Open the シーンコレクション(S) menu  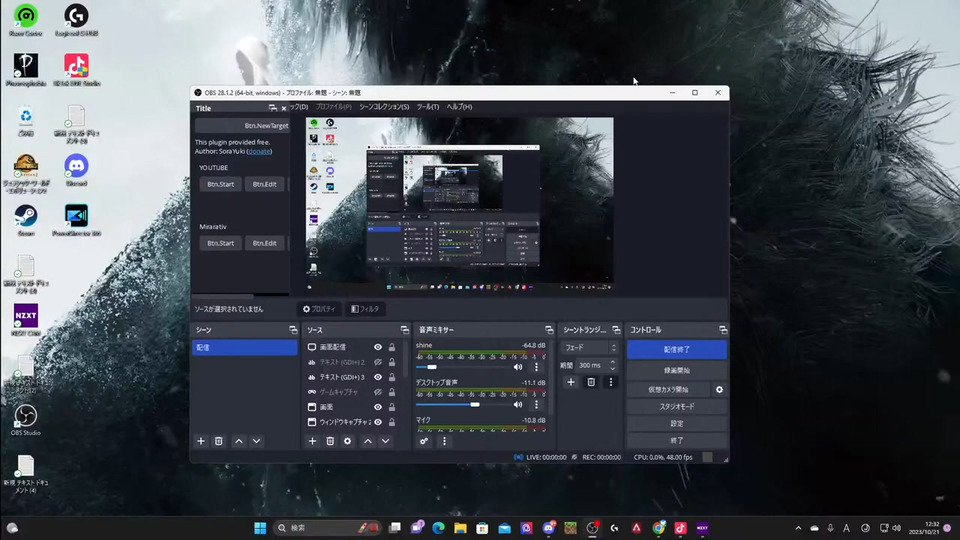point(384,107)
